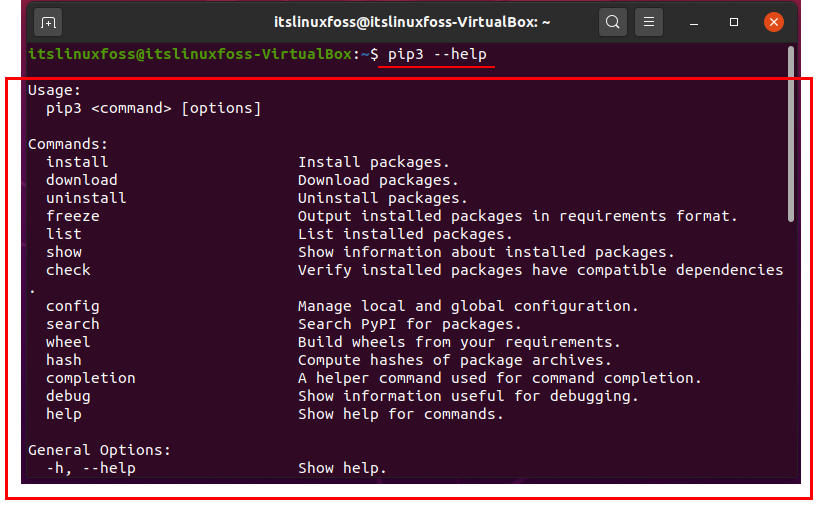Click the 'General Options:' heading
Viewport: 822px width, 512px height.
coord(100,450)
